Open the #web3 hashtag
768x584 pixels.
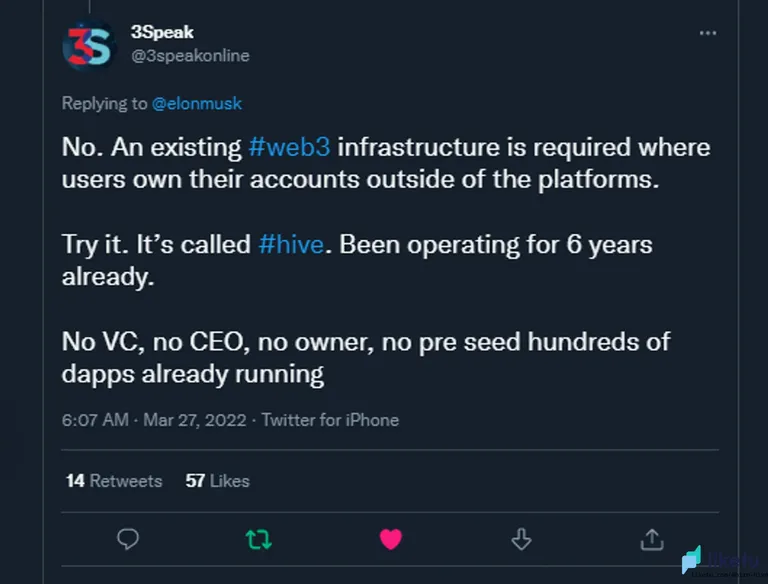coord(289,147)
